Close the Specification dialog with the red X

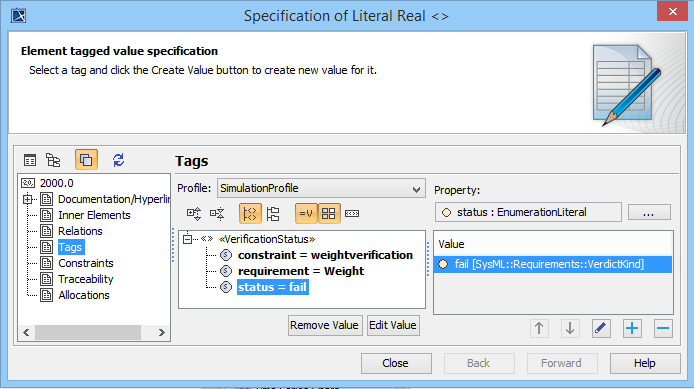(672, 12)
